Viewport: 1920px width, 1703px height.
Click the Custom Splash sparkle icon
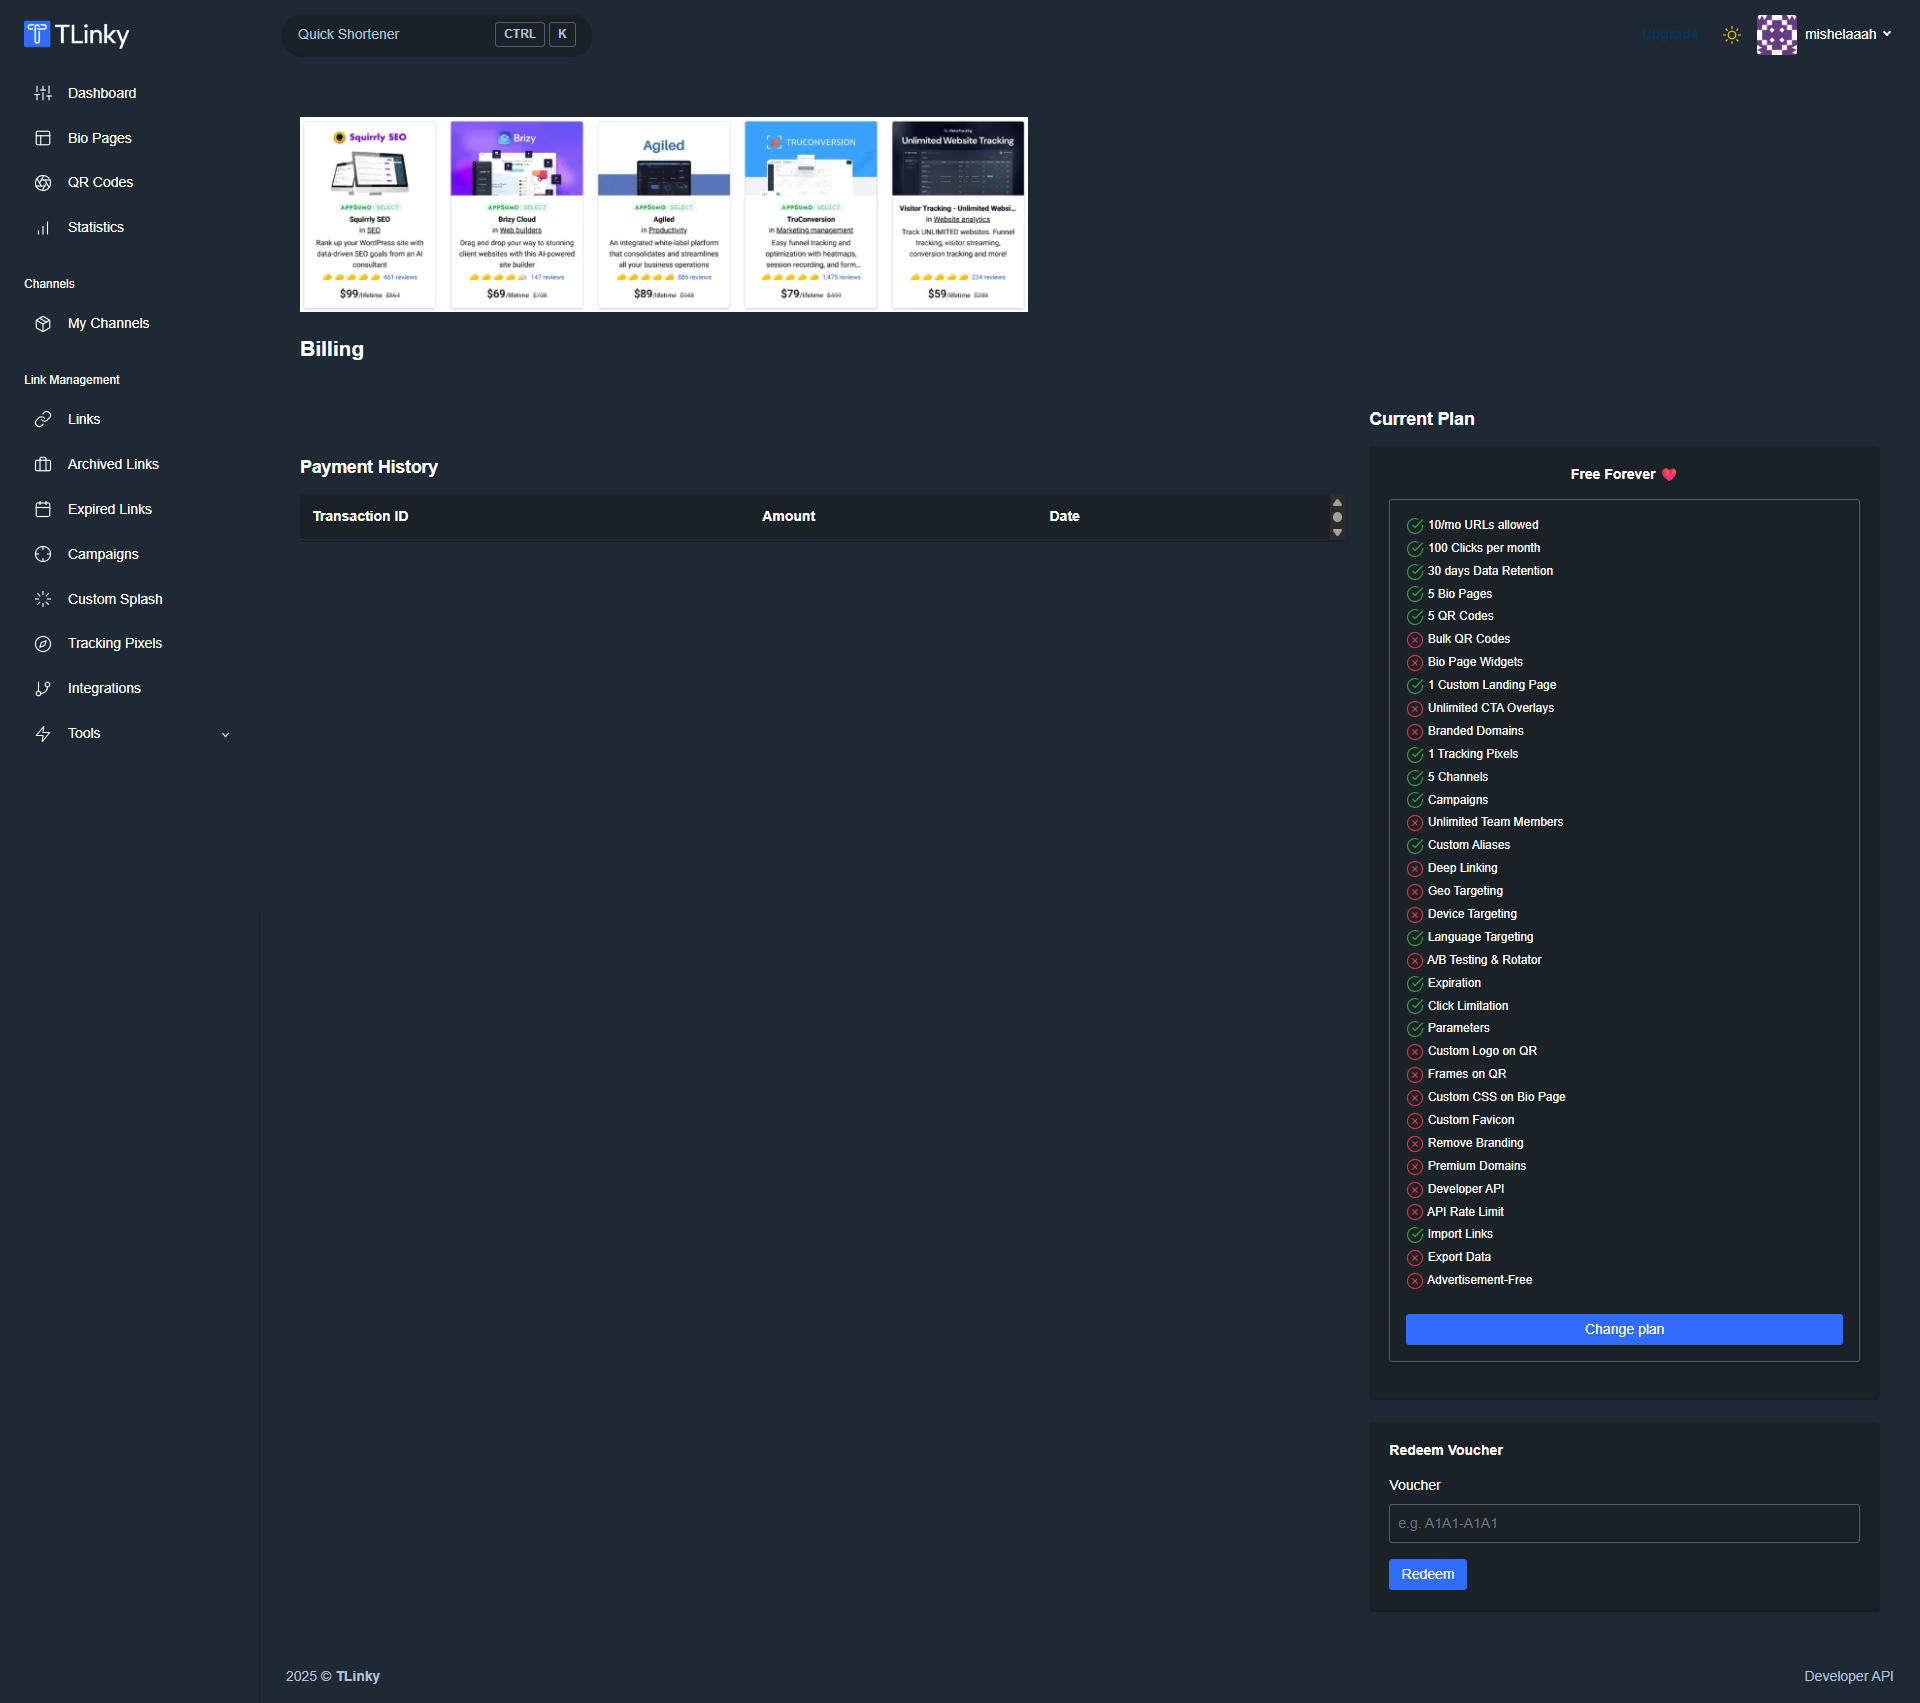[x=43, y=599]
